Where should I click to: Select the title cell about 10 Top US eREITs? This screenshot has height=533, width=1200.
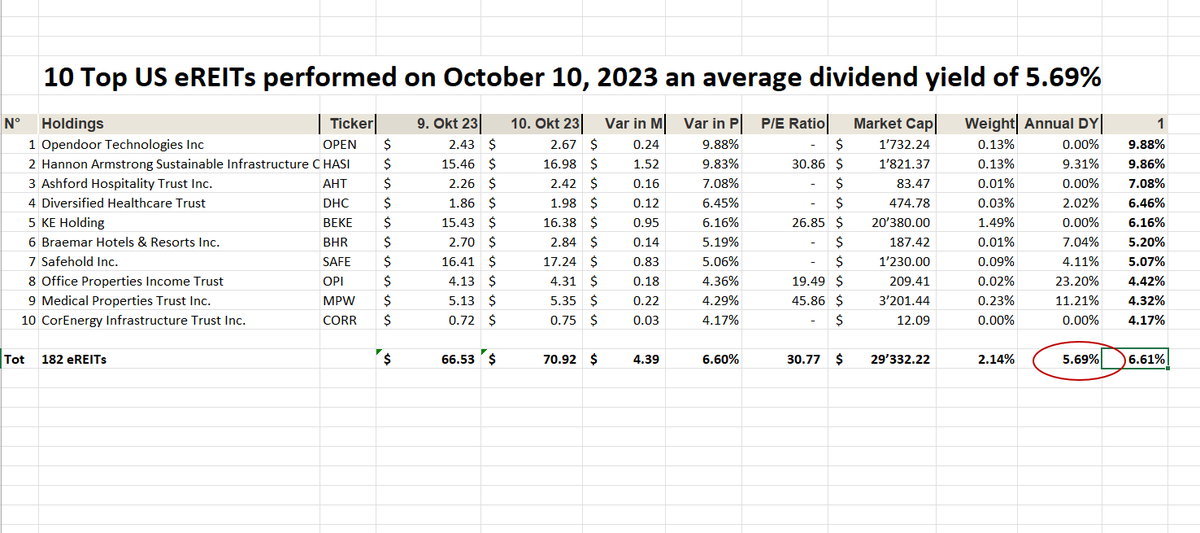571,78
